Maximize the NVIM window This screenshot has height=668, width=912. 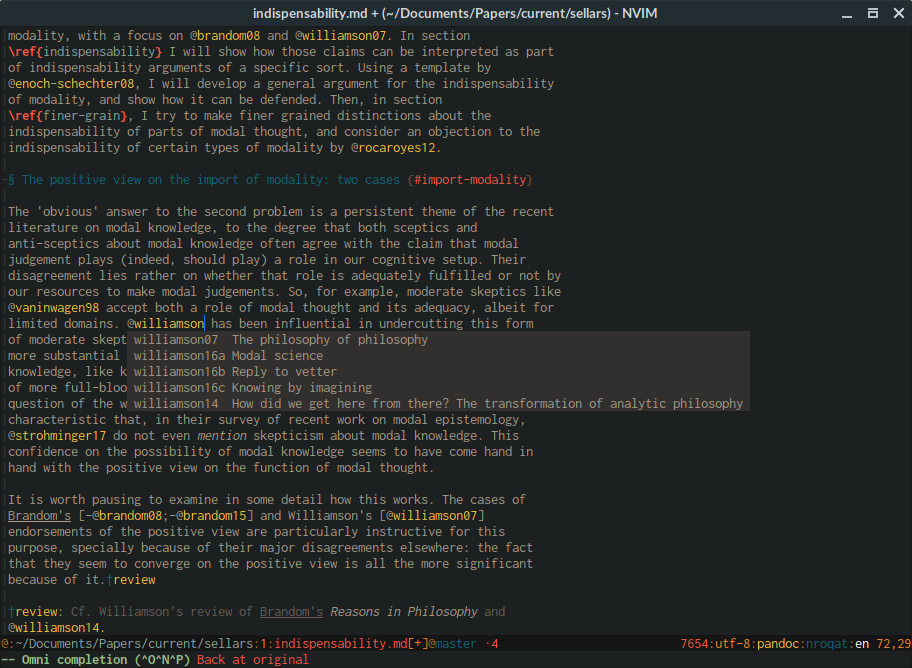point(871,13)
